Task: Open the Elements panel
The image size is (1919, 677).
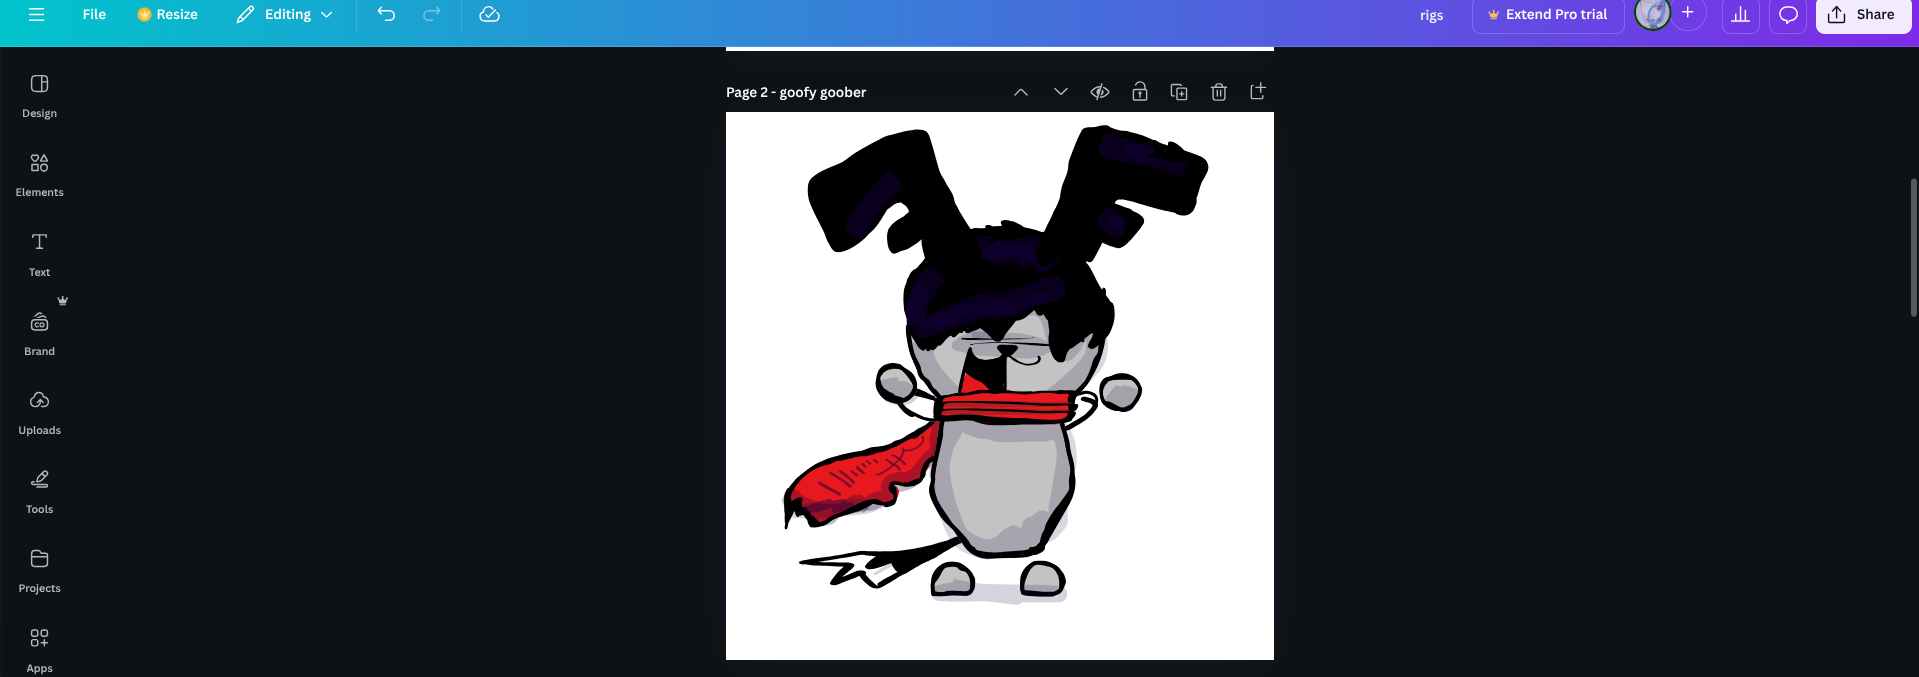Action: pyautogui.click(x=39, y=174)
